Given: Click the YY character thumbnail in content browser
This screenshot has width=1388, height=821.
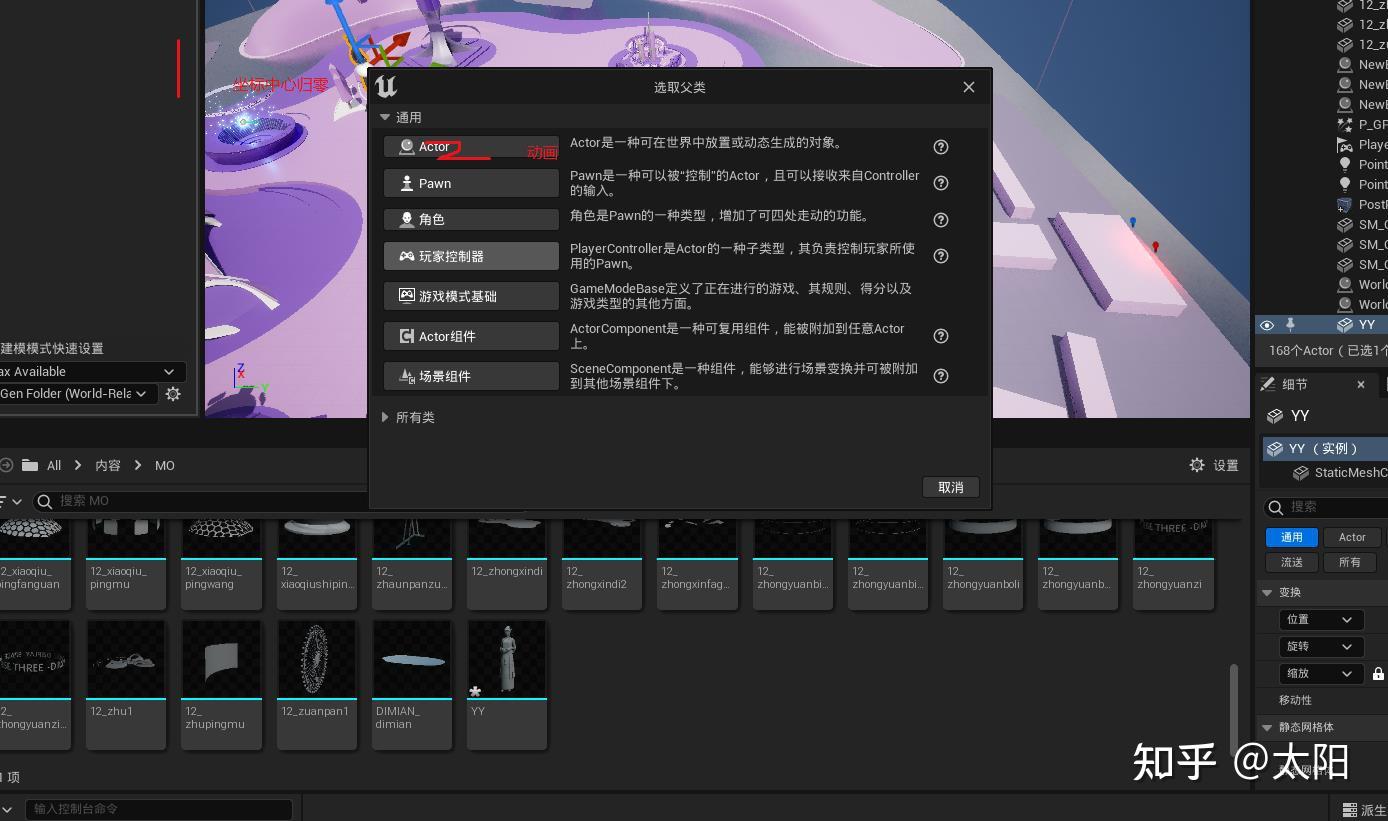Looking at the screenshot, I should (x=506, y=658).
